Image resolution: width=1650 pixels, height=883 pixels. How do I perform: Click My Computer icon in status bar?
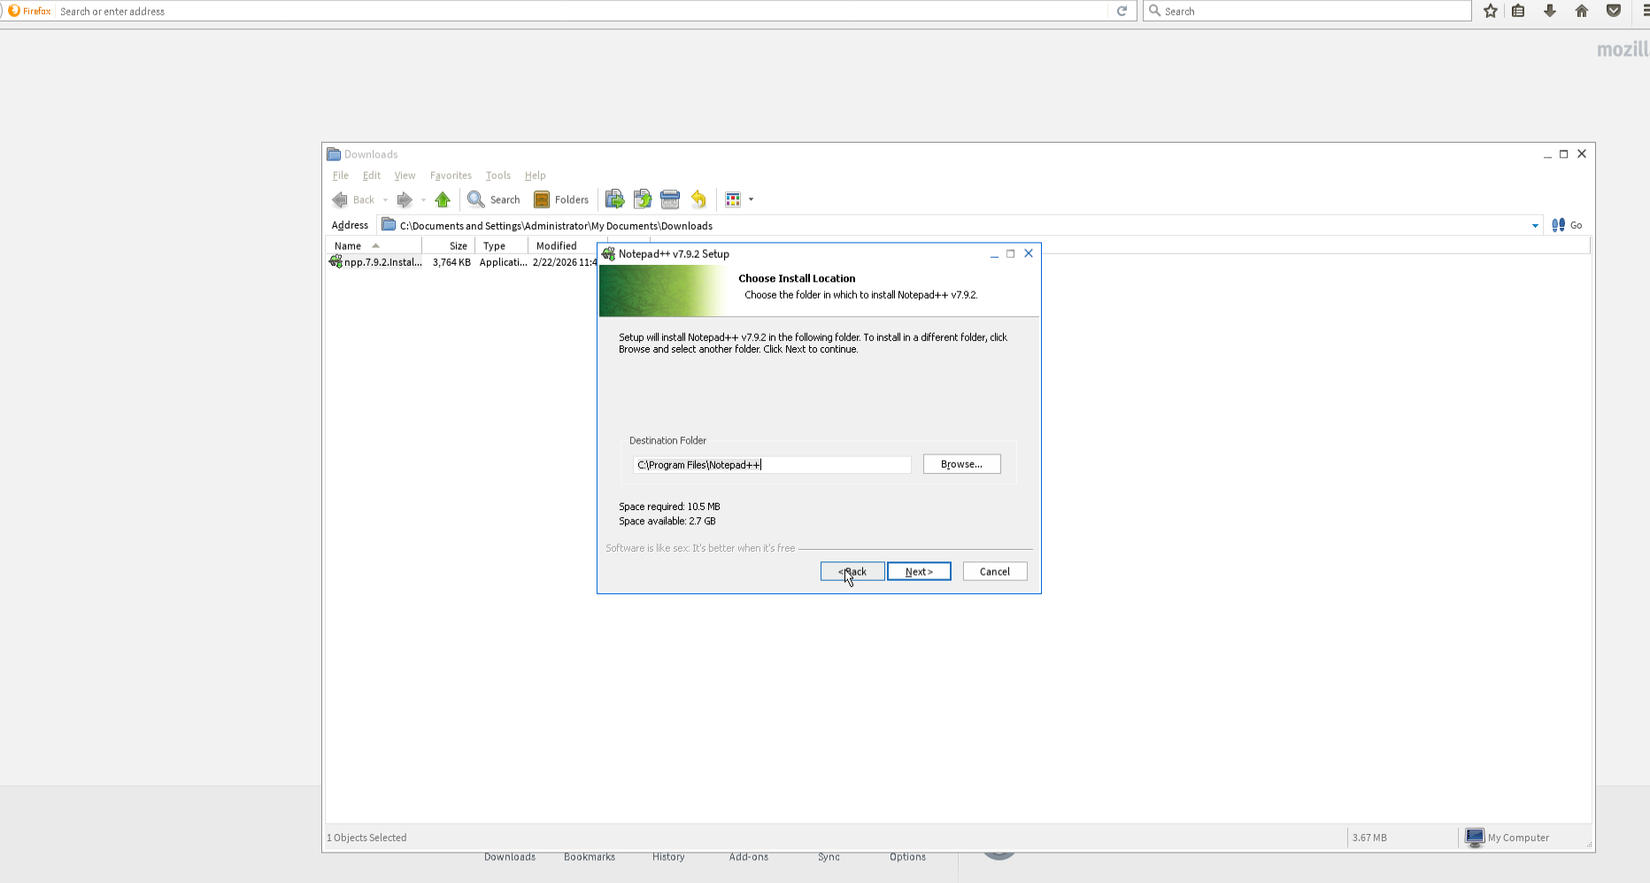1475,838
